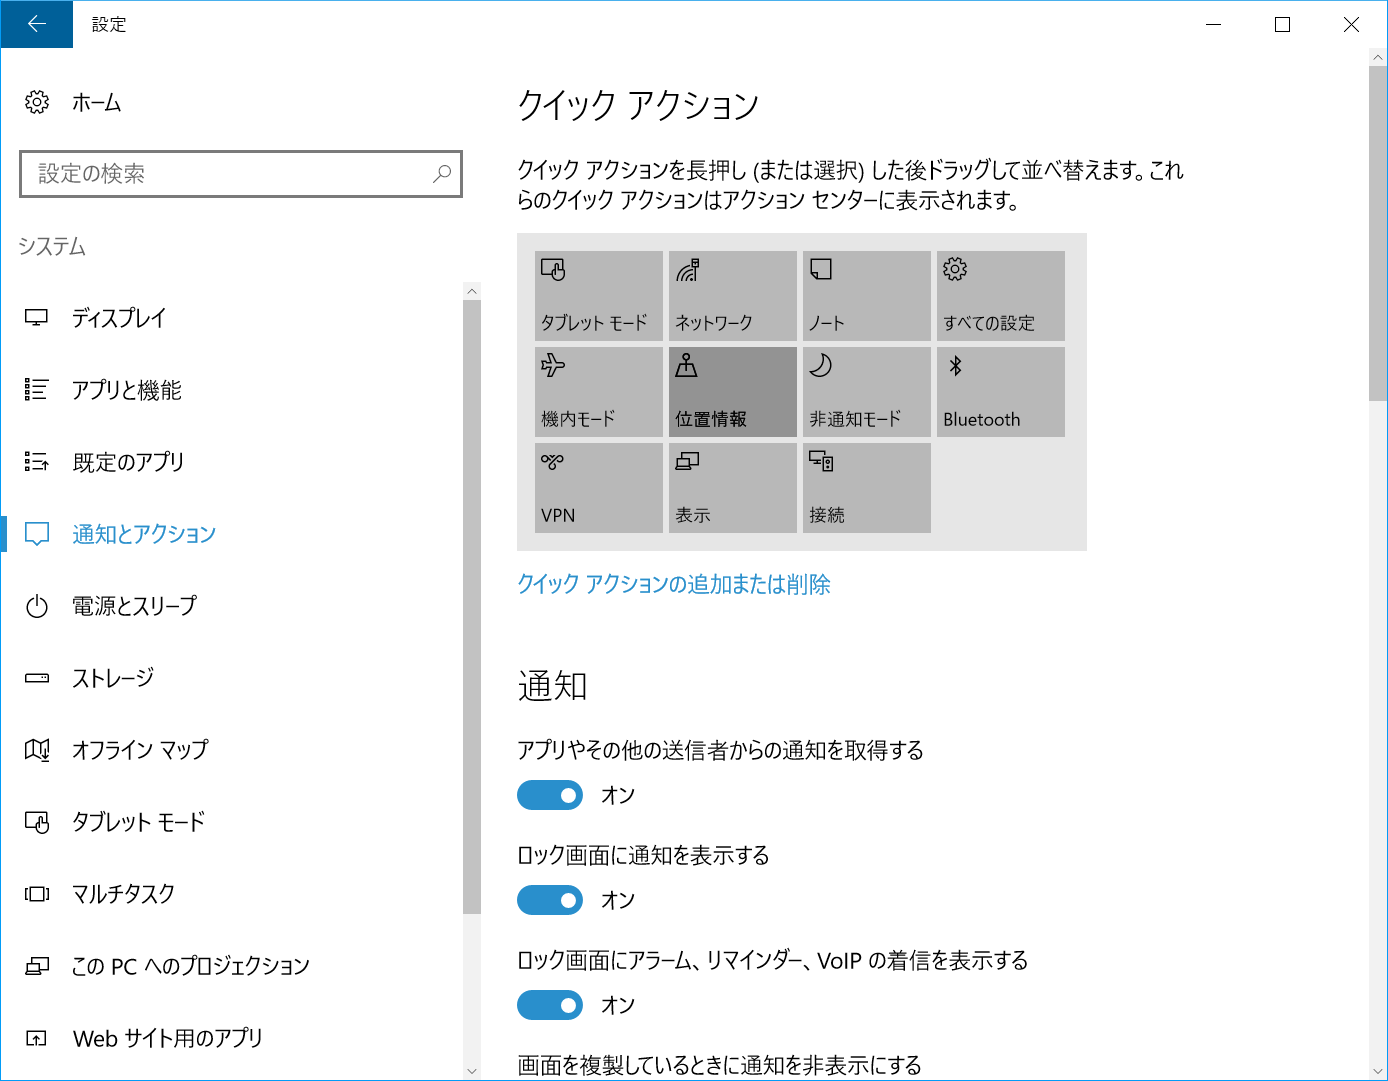Screen dimensions: 1388x1081
Task: Open the Bluetooth quick action tile
Action: pos(999,391)
